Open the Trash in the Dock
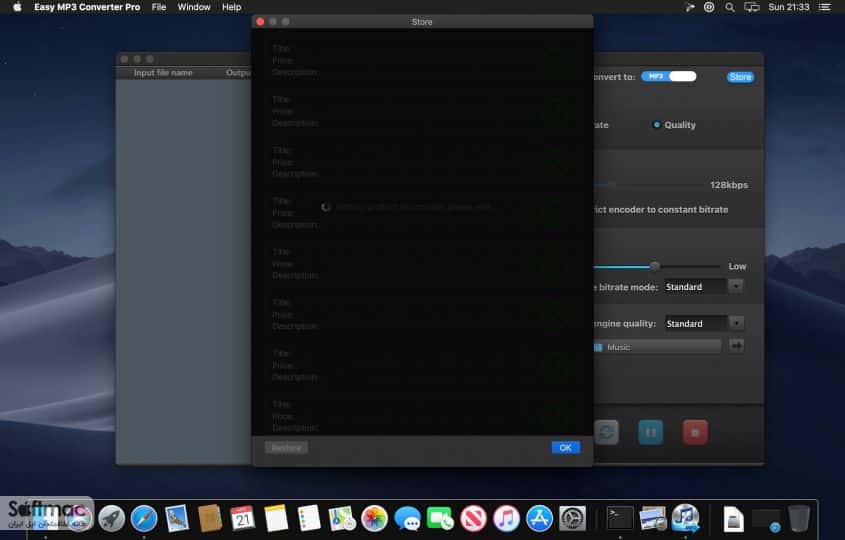 (799, 518)
